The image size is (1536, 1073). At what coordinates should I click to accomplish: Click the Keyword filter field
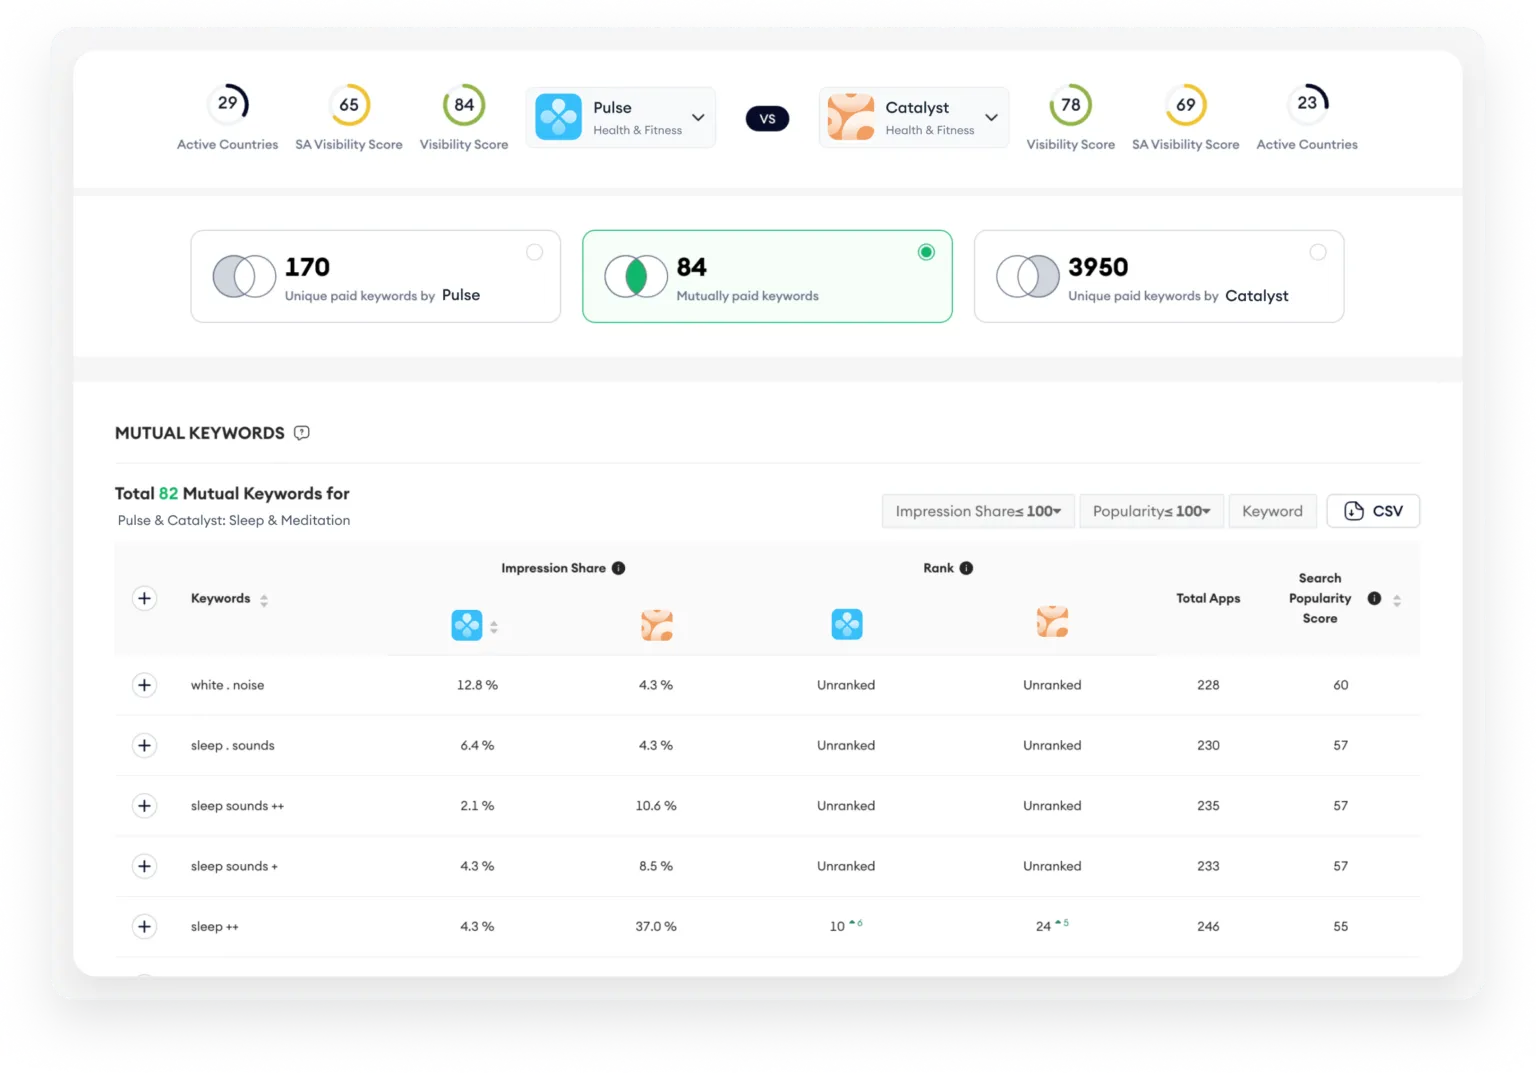(x=1272, y=511)
